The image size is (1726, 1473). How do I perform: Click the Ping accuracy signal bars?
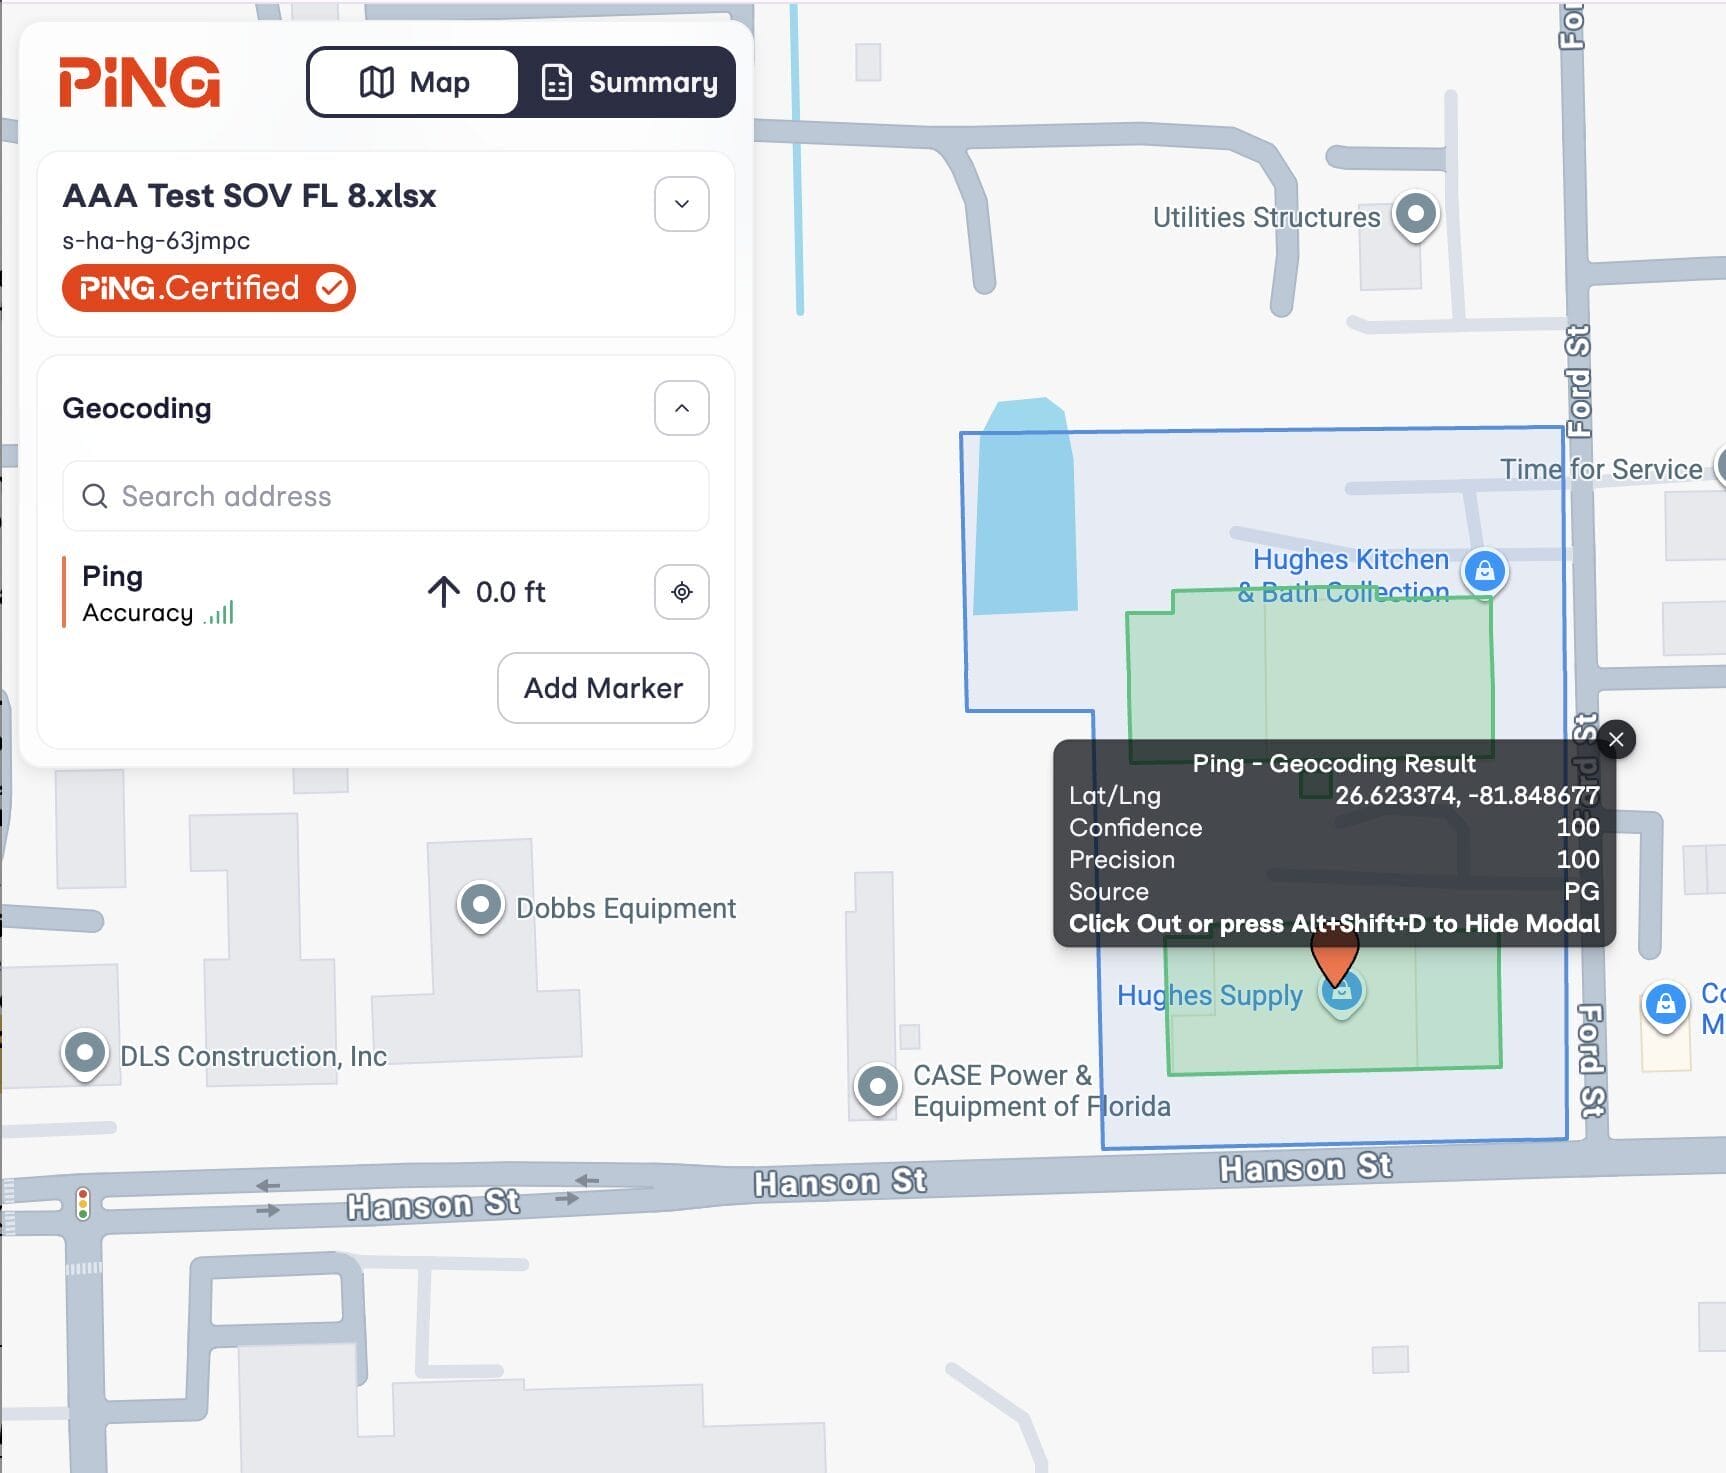point(219,613)
